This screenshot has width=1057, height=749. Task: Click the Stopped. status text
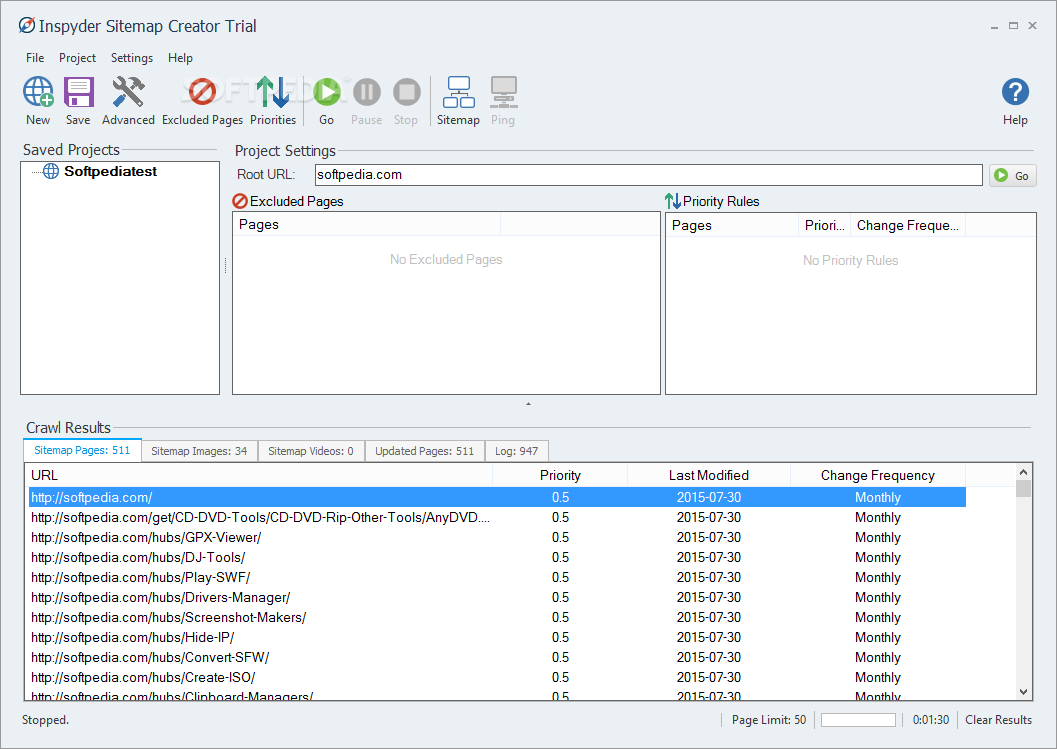pyautogui.click(x=45, y=720)
